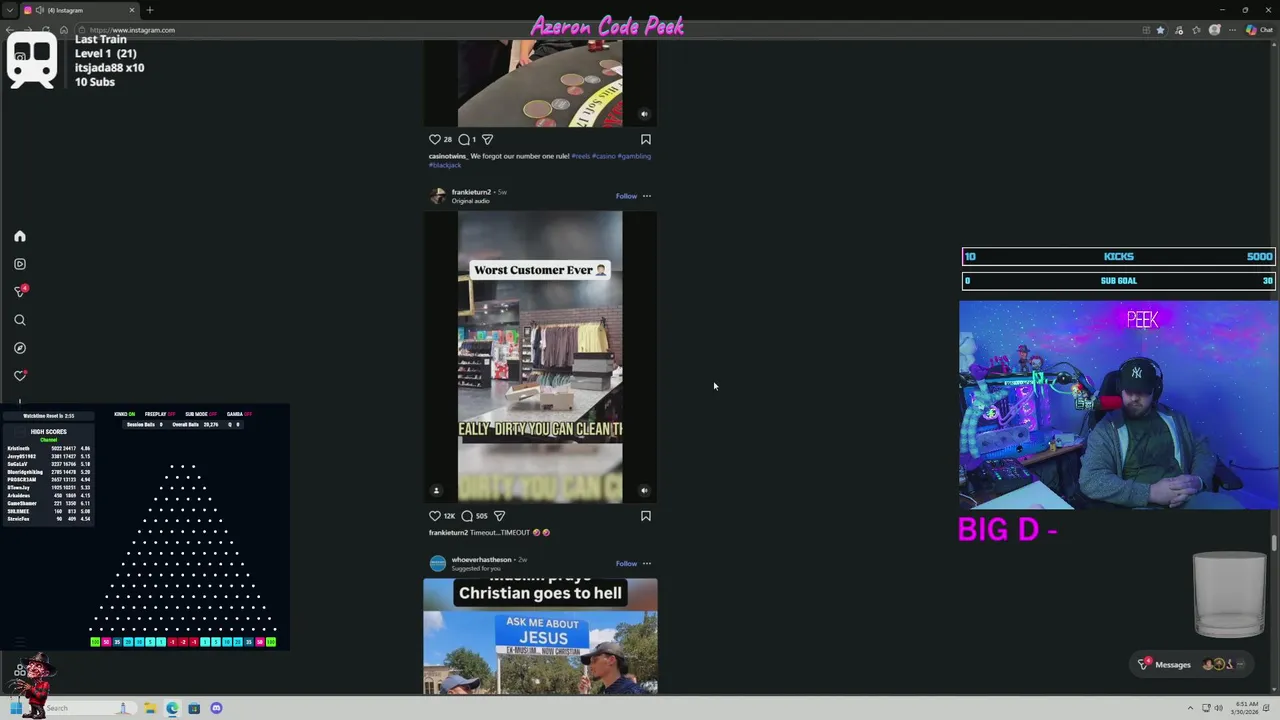Image resolution: width=1280 pixels, height=720 pixels.
Task: Open whoeverhastheson profile link
Action: point(481,560)
